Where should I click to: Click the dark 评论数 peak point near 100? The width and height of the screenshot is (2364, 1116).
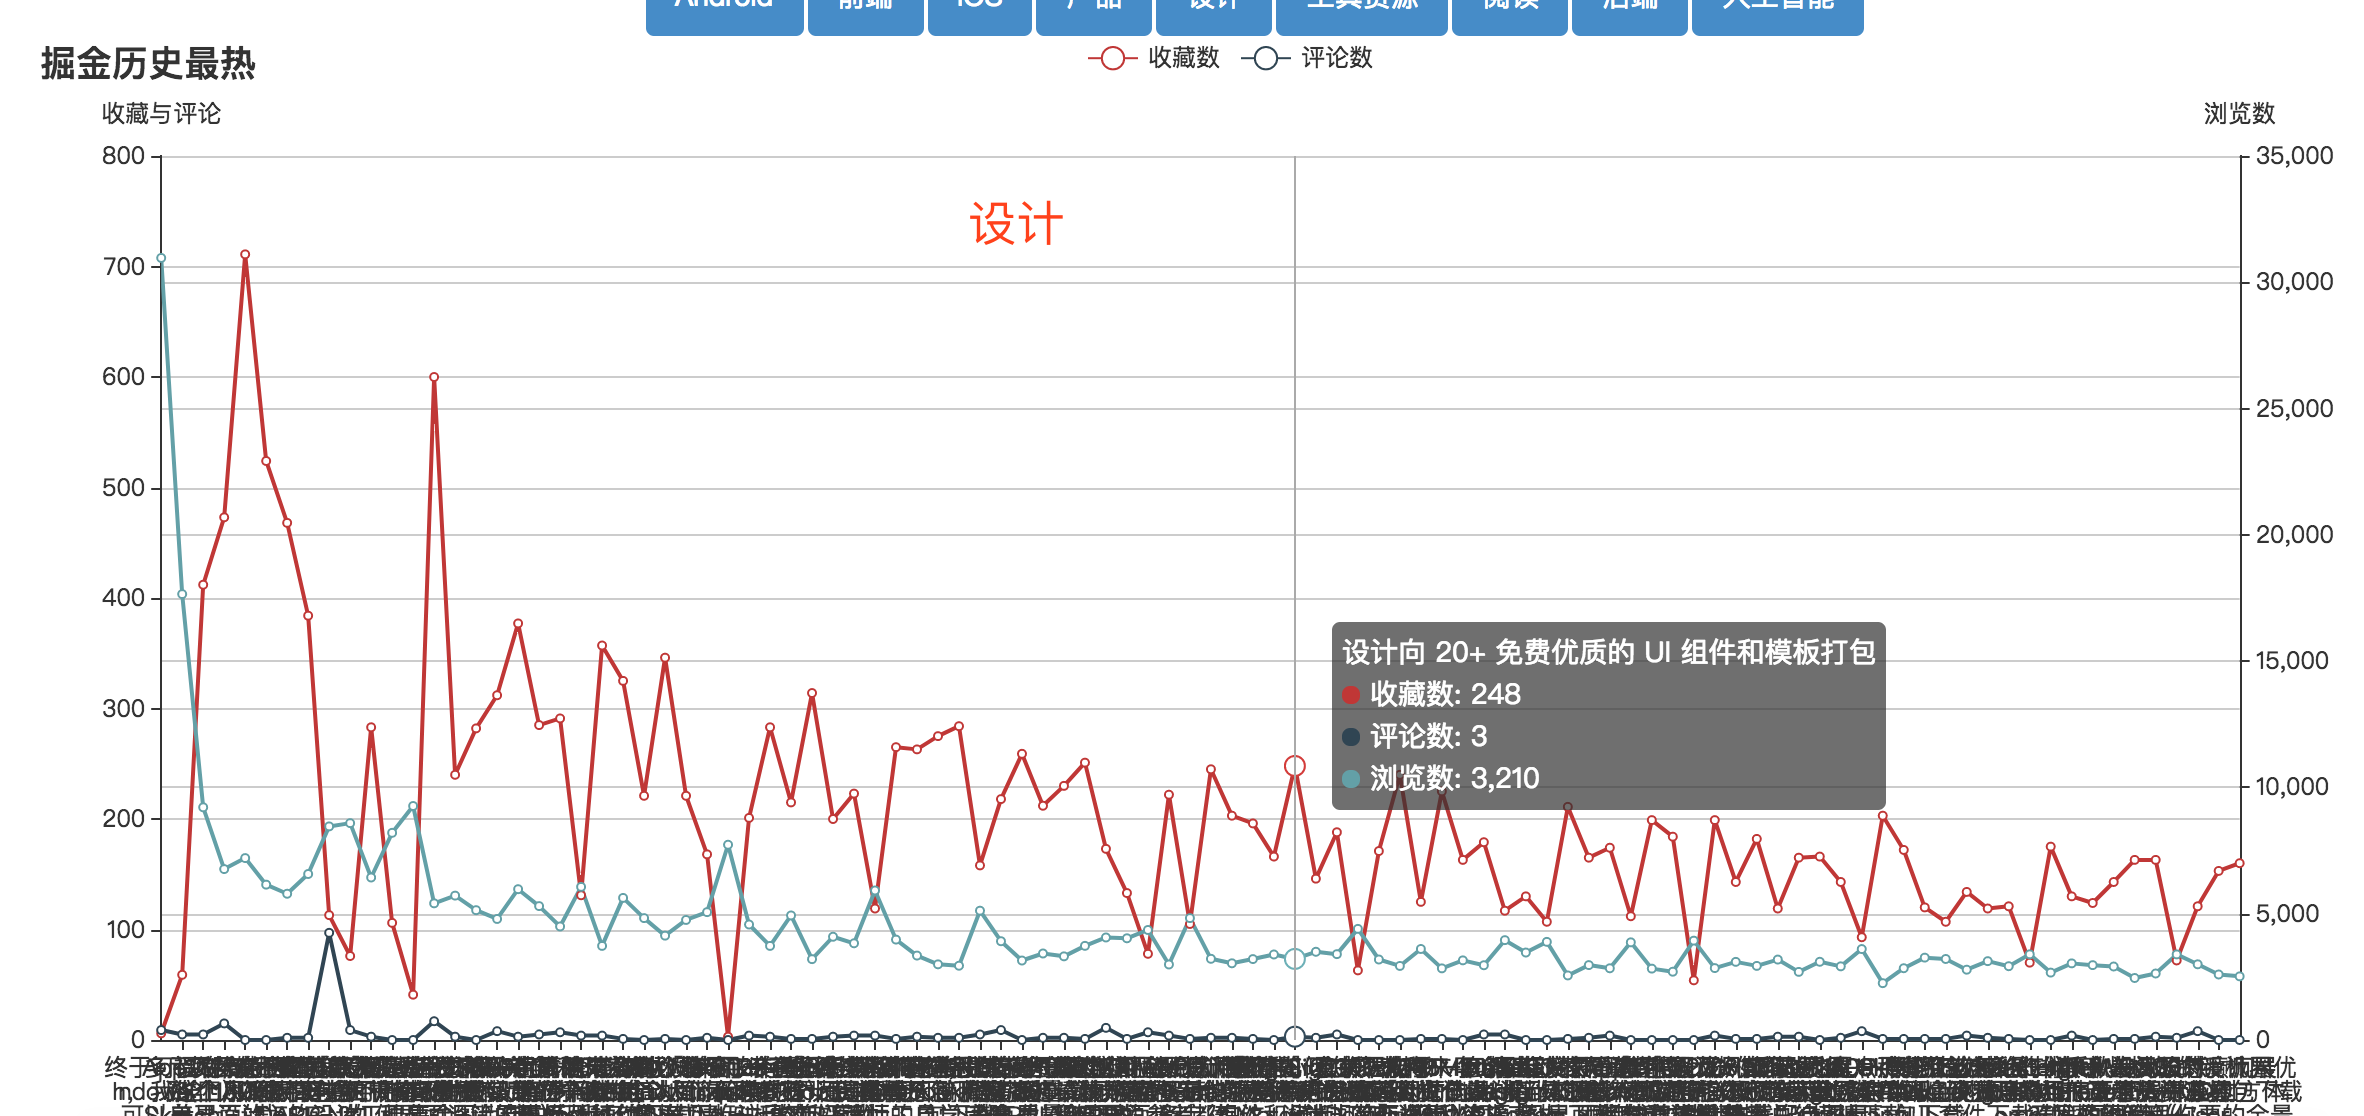coord(329,933)
